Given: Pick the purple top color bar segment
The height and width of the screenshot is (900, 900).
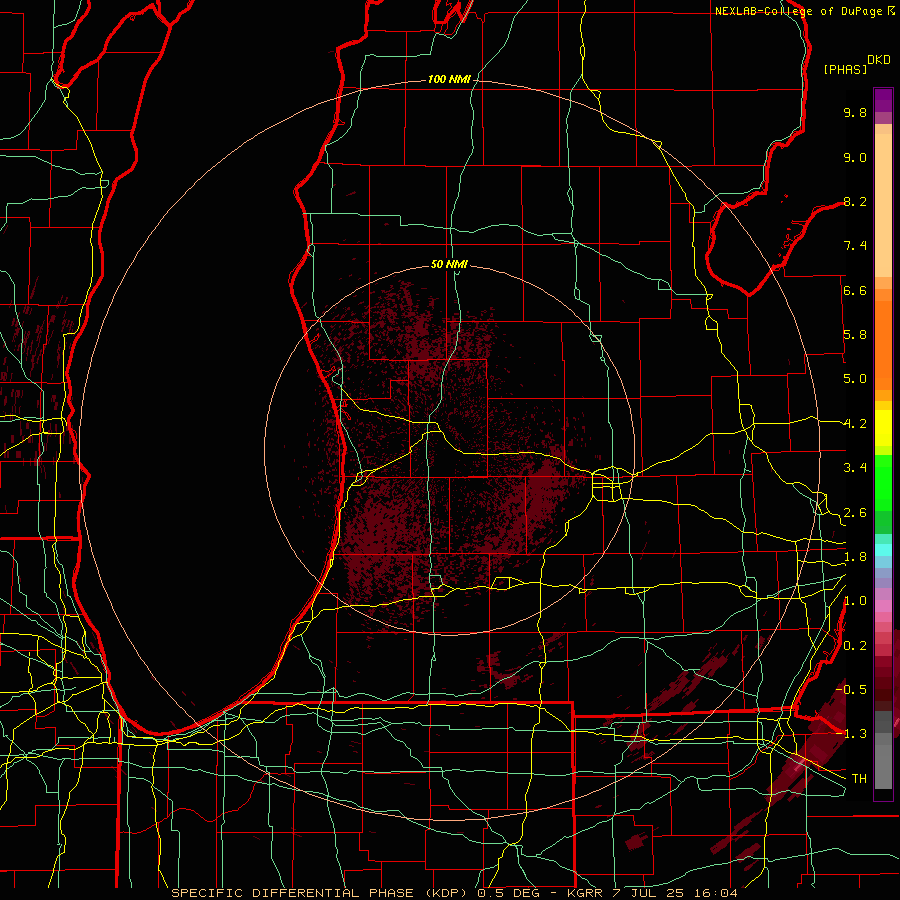Looking at the screenshot, I should 883,100.
